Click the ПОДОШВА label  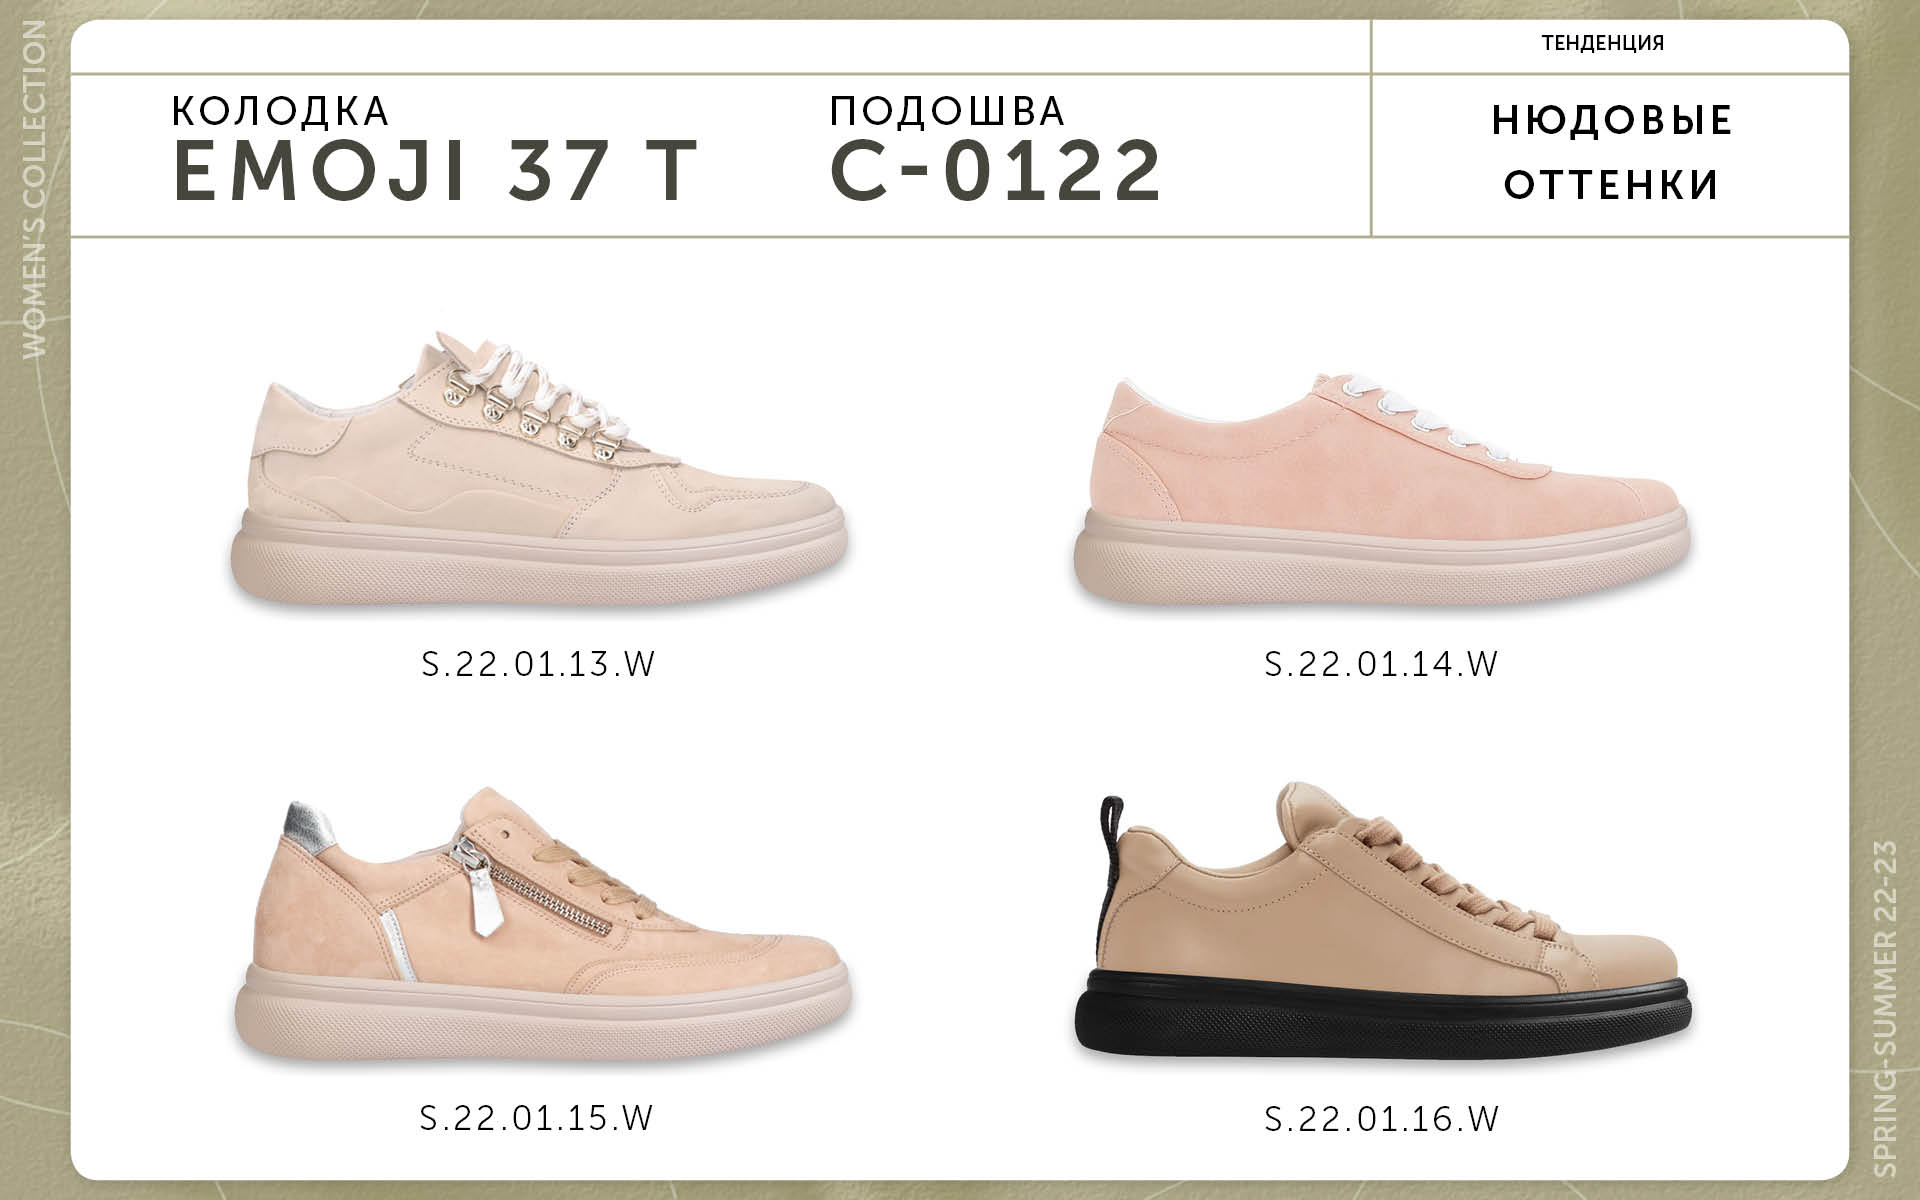pos(948,111)
